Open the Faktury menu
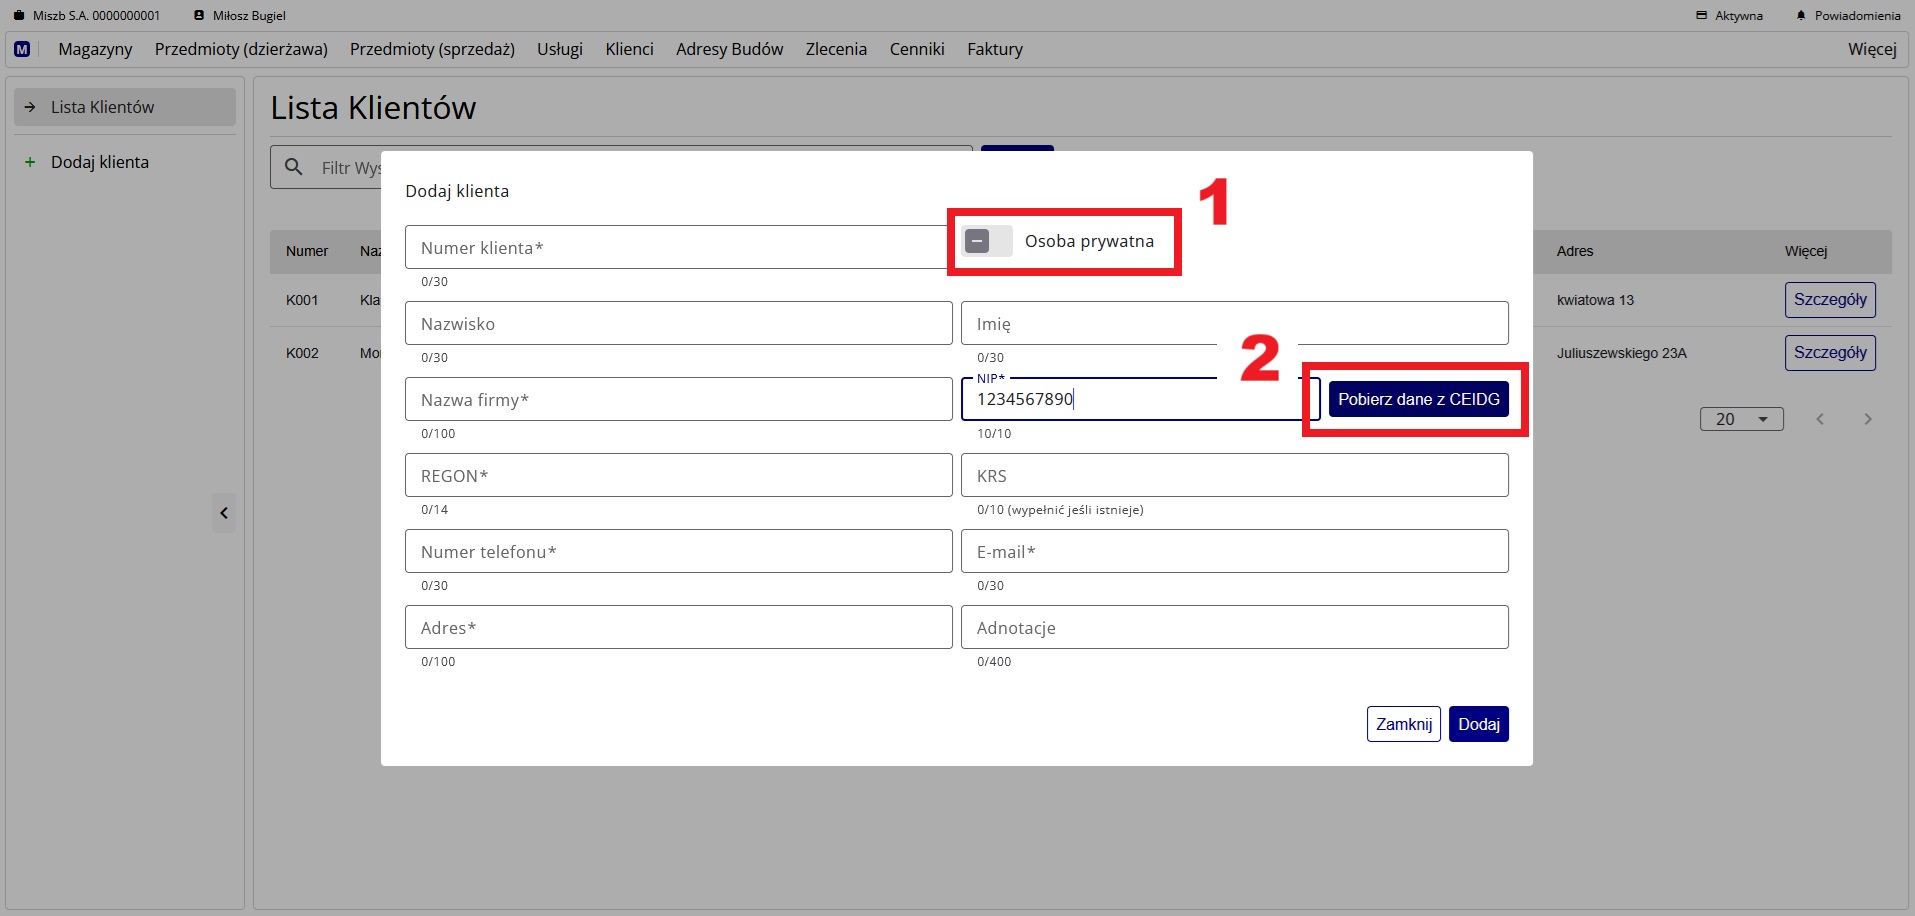Viewport: 1915px width, 916px height. [994, 49]
